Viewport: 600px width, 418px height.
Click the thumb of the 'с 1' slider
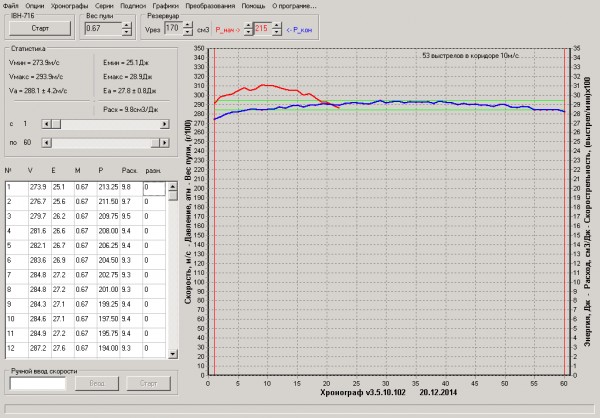coord(56,124)
